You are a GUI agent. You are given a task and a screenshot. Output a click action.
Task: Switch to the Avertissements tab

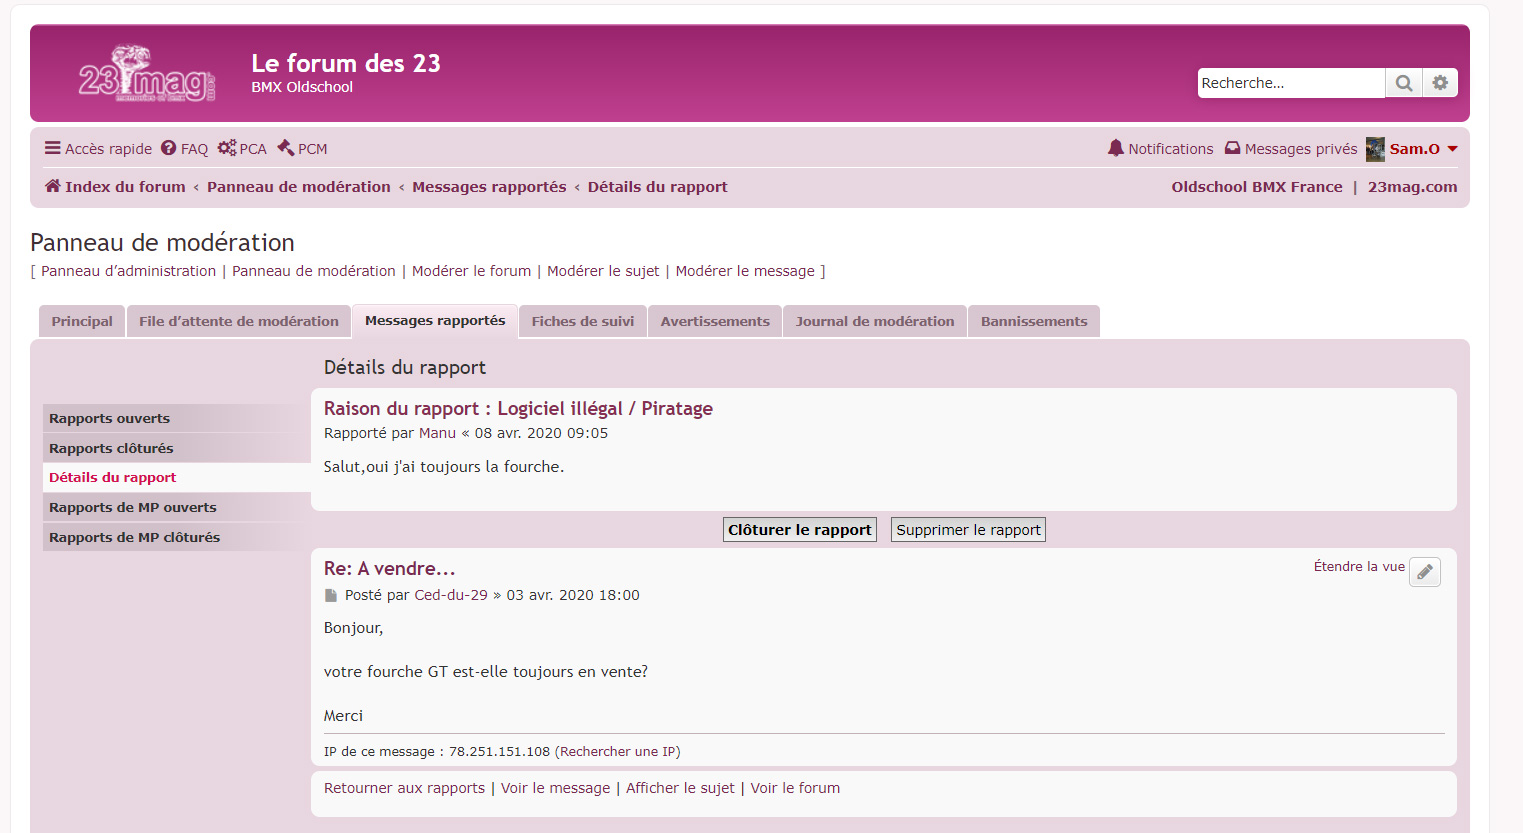(x=715, y=321)
